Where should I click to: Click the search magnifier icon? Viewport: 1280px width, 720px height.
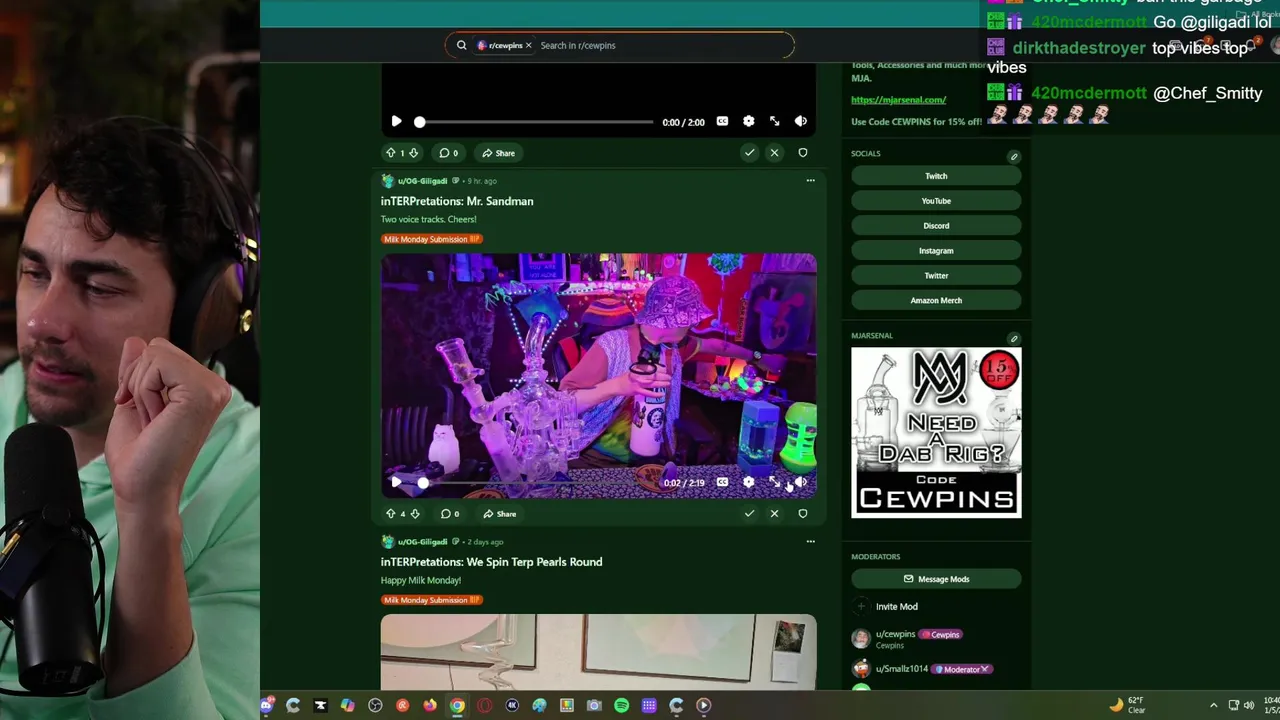(461, 45)
